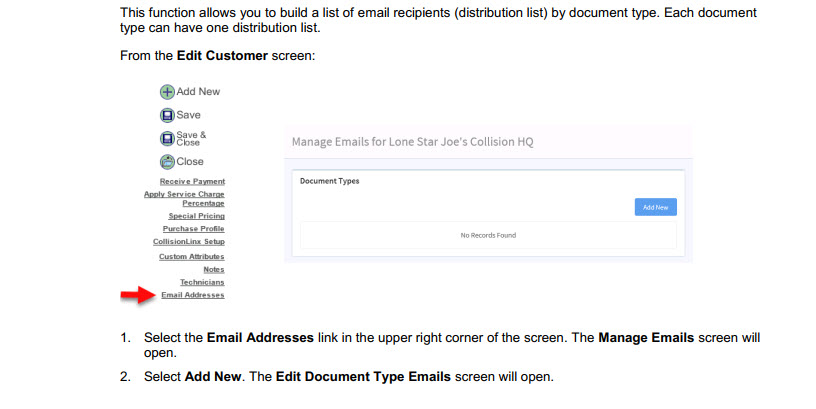Click the green plus Add New icon
816x409 pixels.
pos(167,91)
